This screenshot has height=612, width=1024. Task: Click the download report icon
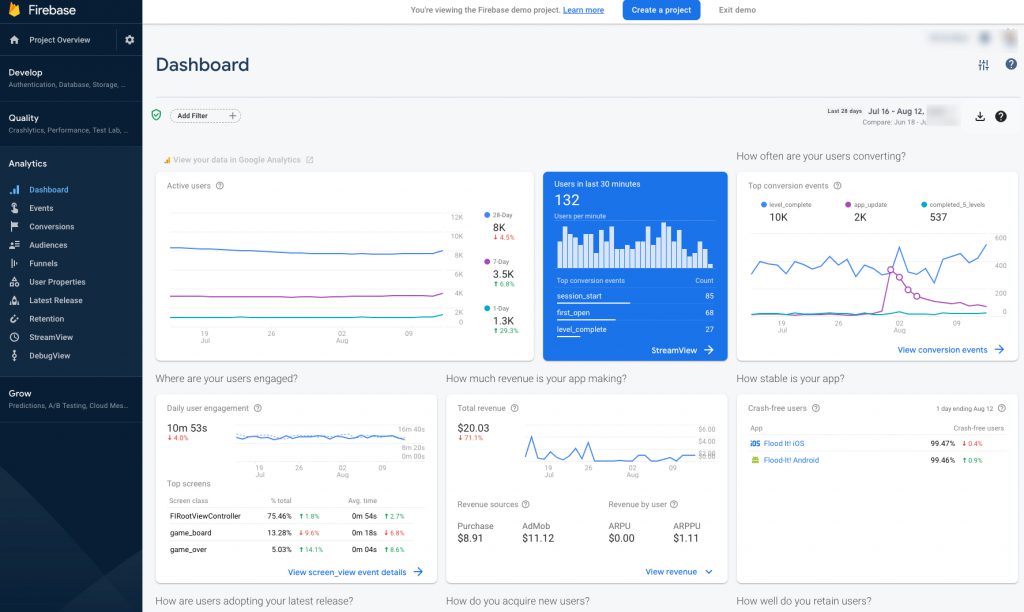[980, 116]
